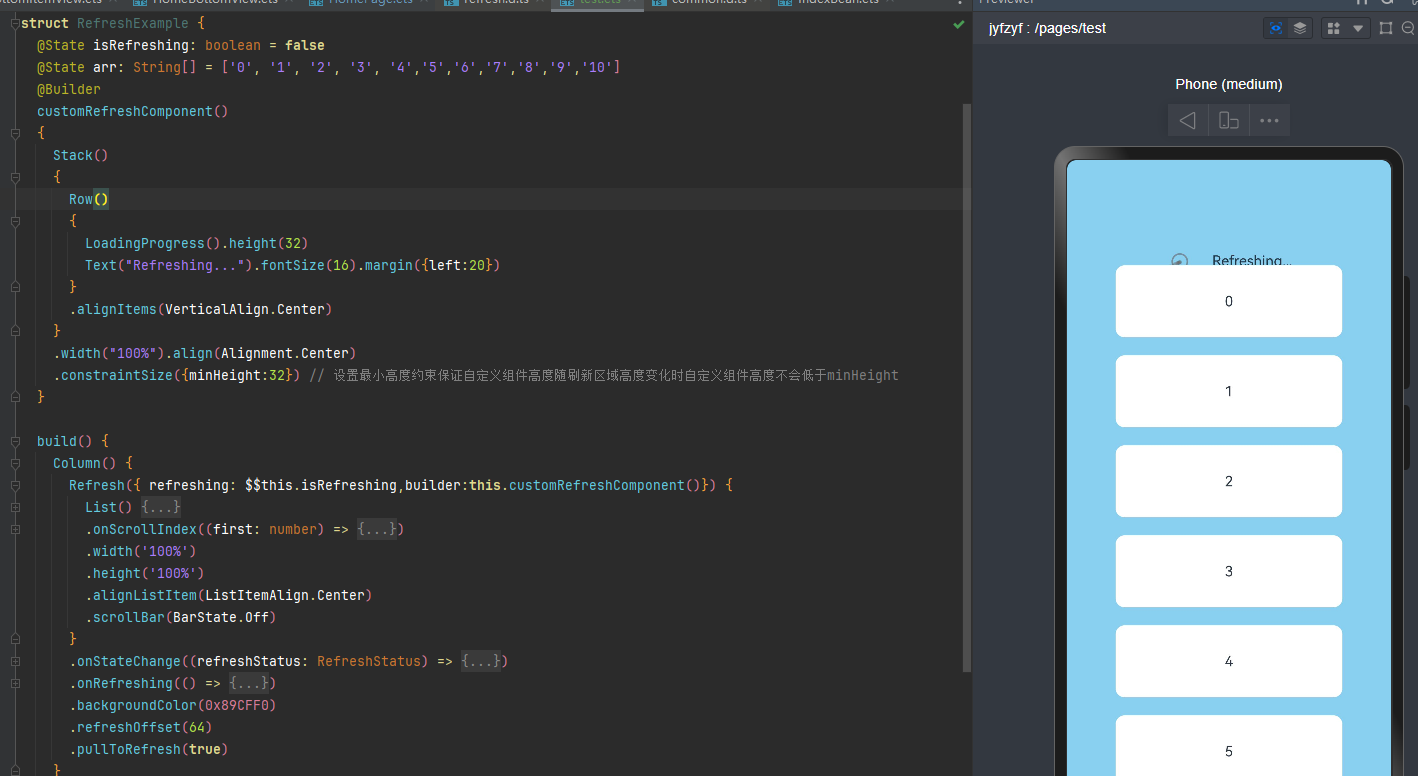
Task: Click the jyfzyf : /pages/test path label
Action: coord(1047,28)
